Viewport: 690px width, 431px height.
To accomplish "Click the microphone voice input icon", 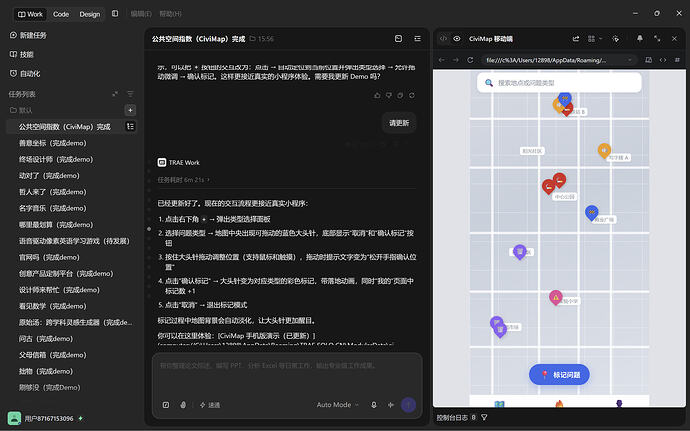I will coord(374,405).
